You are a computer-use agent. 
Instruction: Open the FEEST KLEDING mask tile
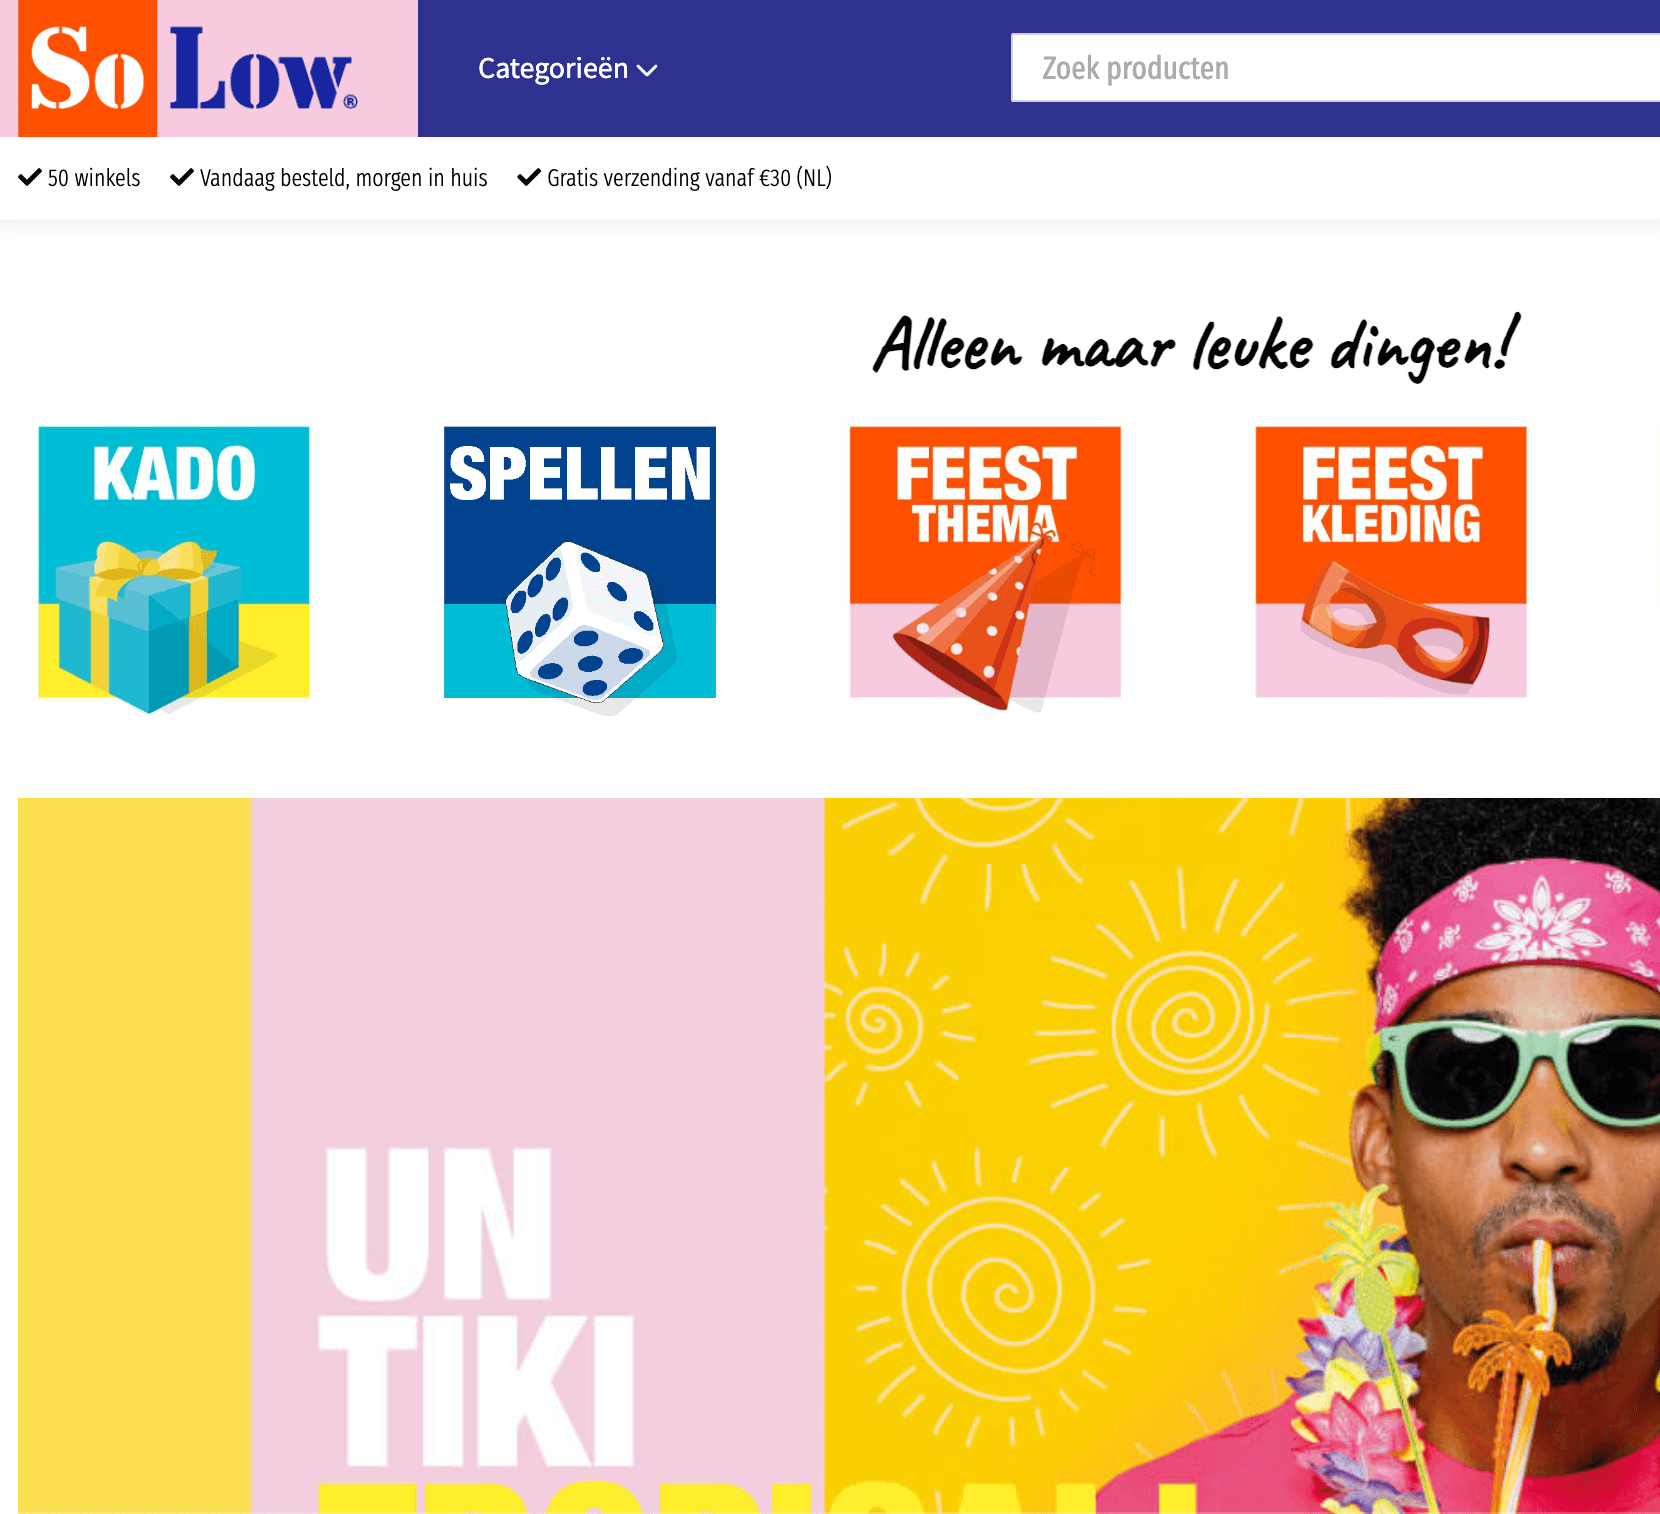1391,563
